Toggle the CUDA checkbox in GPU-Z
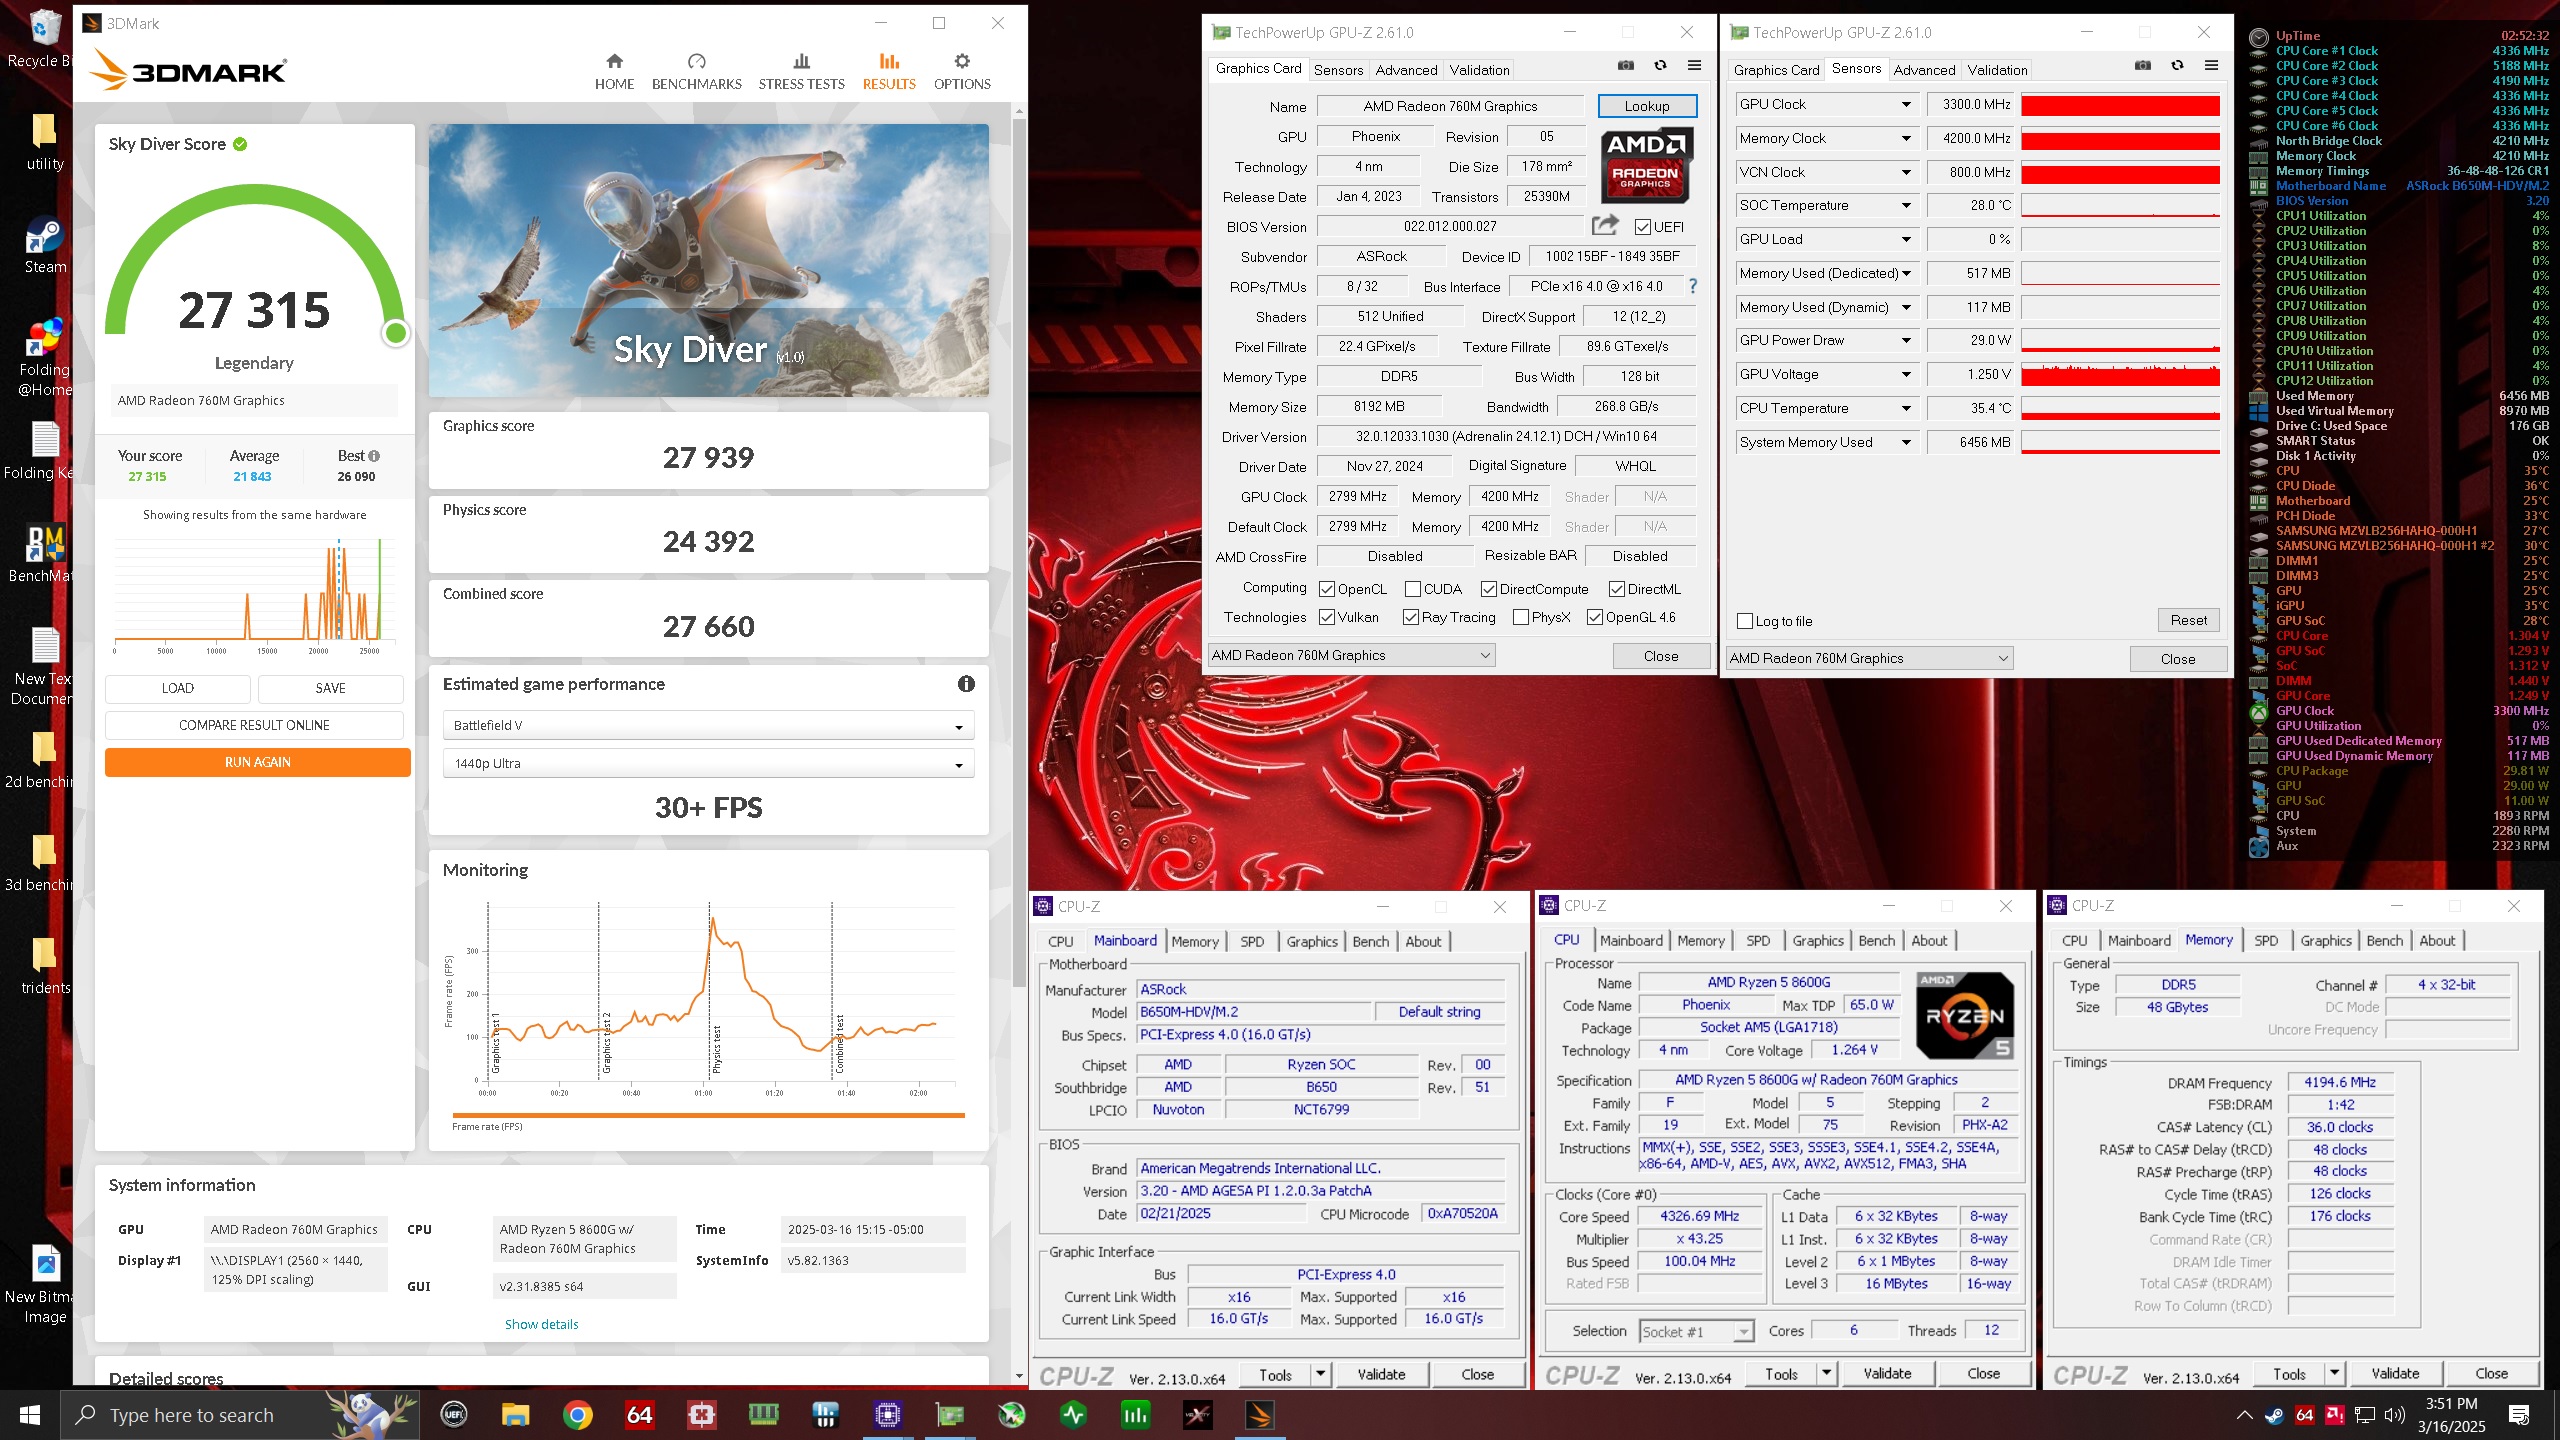Viewport: 2560px width, 1440px height. click(1413, 589)
